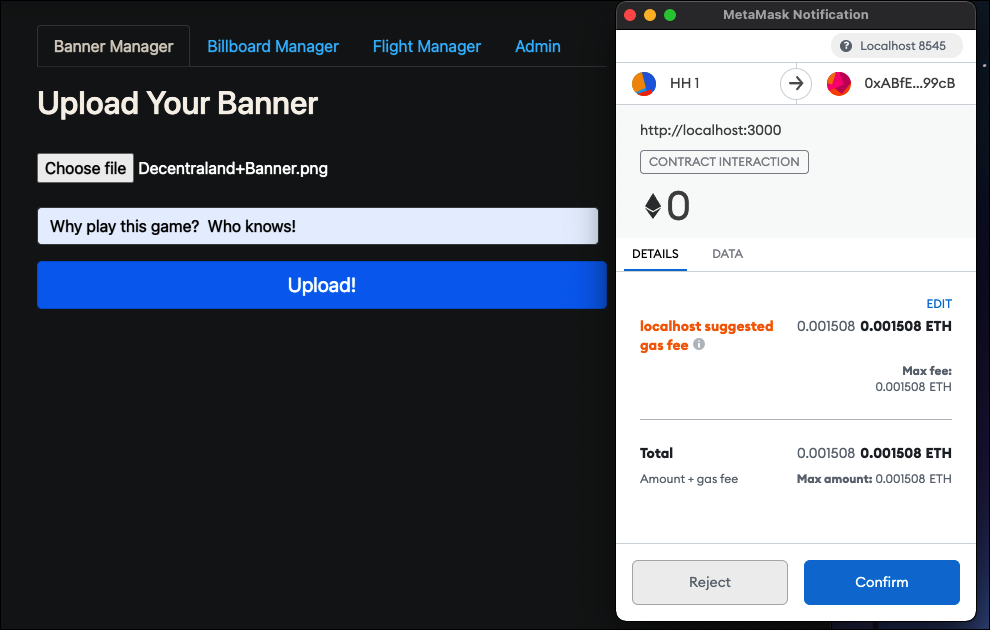The height and width of the screenshot is (630, 990).
Task: Click the EDIT gas fee link
Action: click(939, 304)
